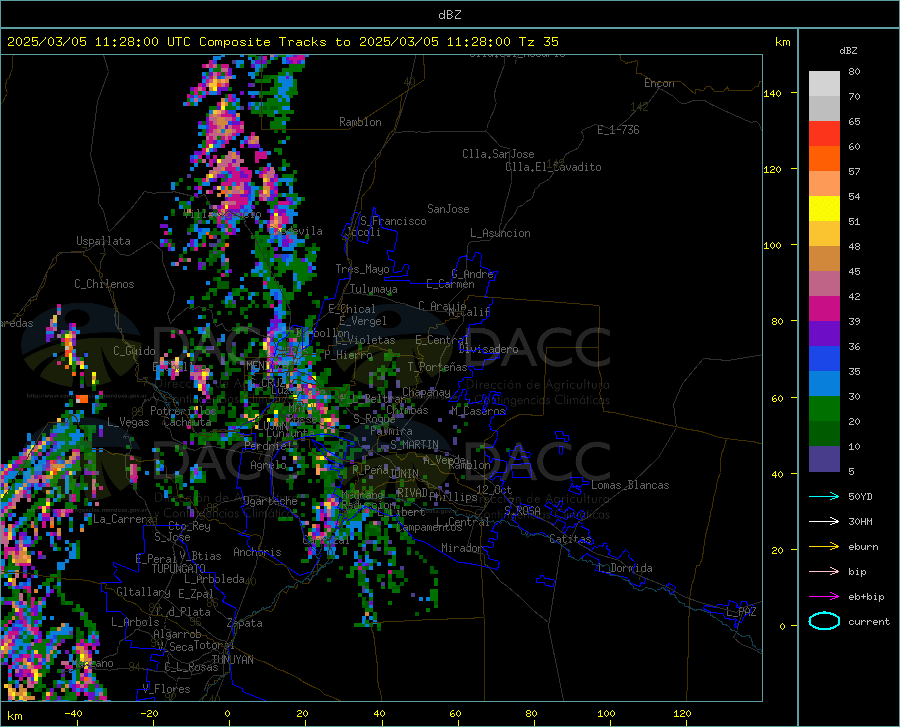Click the TUNUYAN place label

click(x=232, y=660)
